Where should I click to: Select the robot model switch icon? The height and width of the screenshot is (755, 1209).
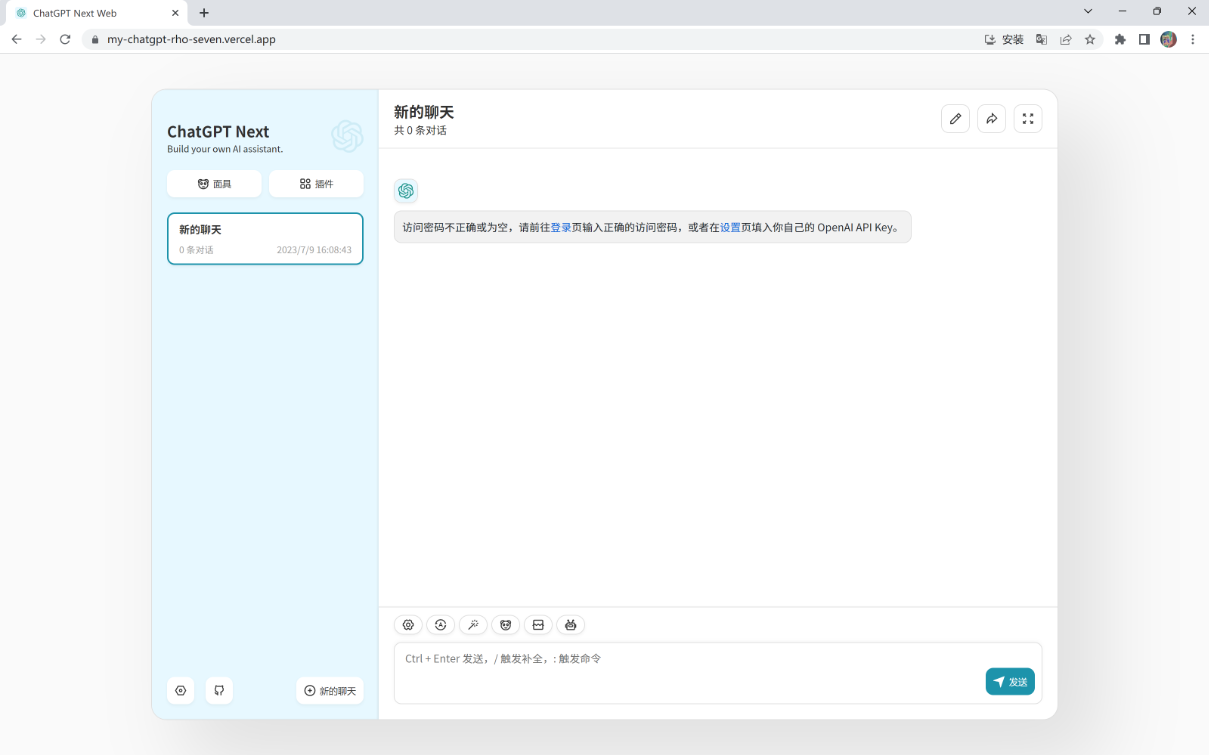[570, 625]
